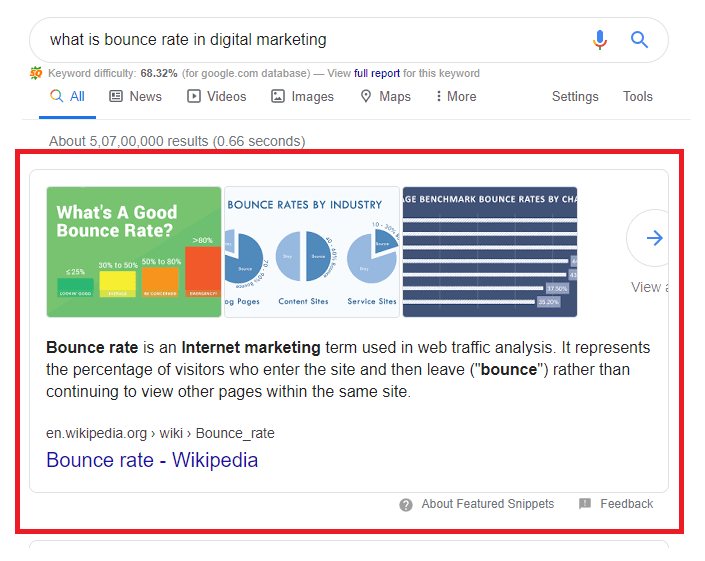Expand the More search options menu
The image size is (705, 561).
coord(456,97)
